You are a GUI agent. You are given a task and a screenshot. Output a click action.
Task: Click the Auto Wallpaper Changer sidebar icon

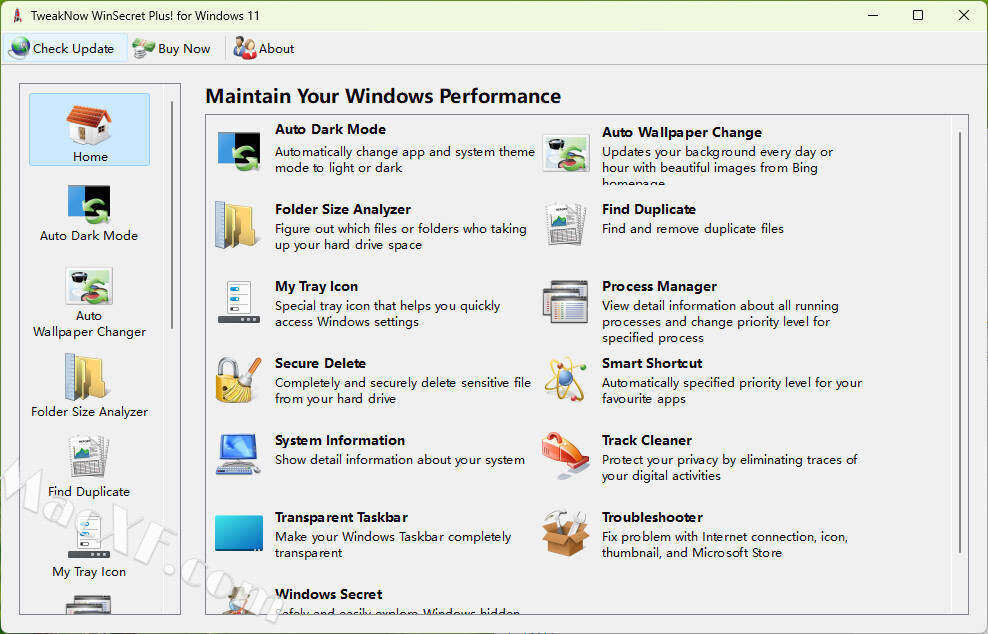point(89,286)
